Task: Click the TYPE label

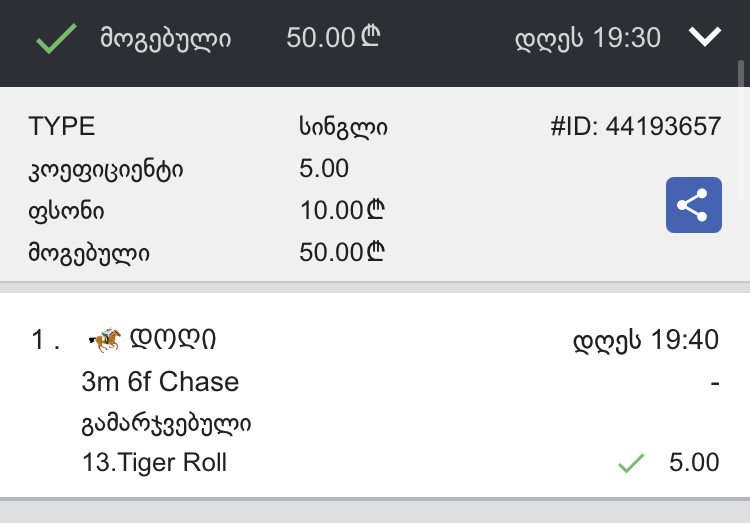Action: [62, 127]
